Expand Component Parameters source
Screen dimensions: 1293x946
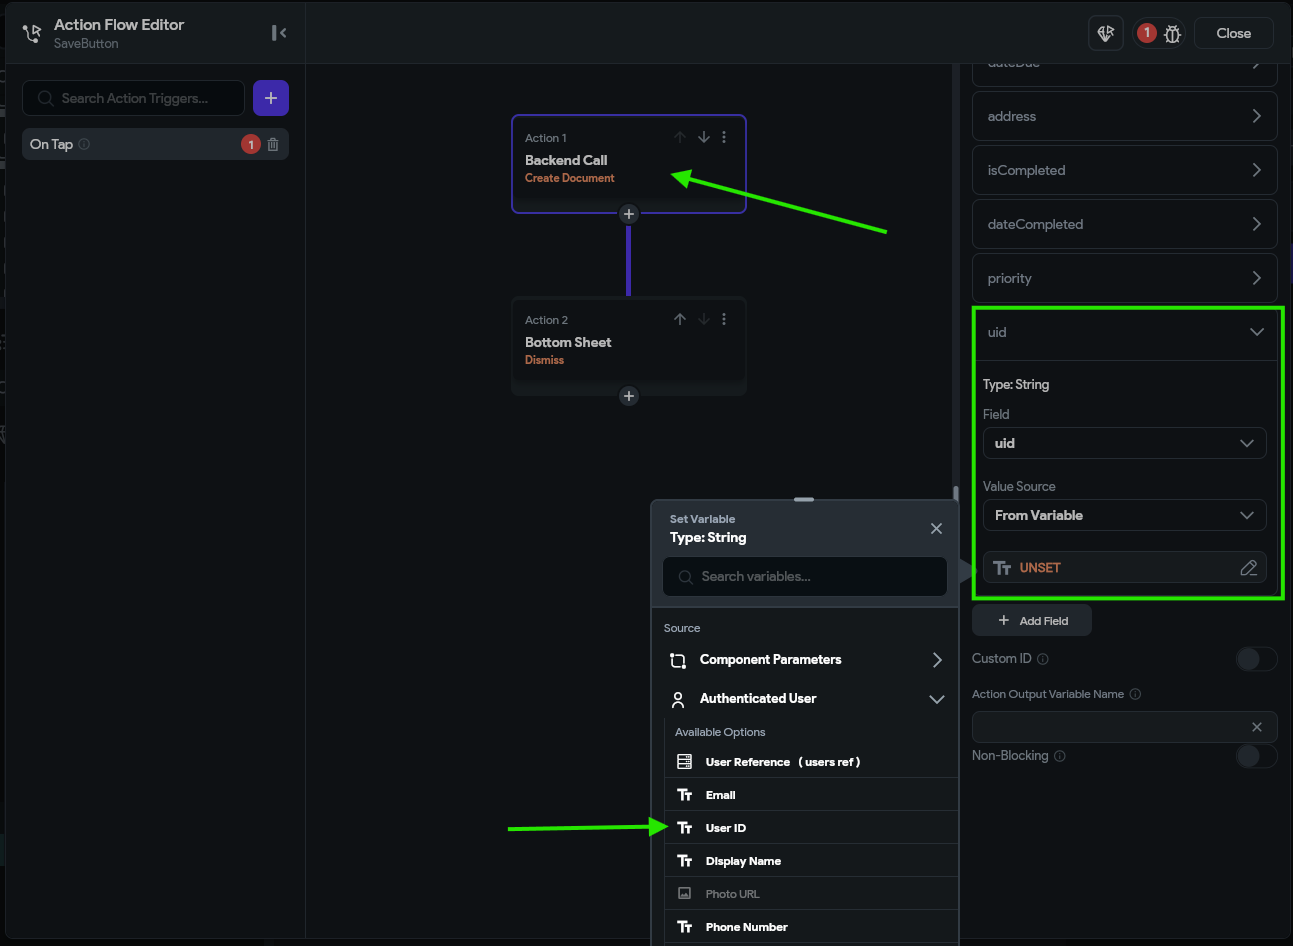[x=805, y=660]
